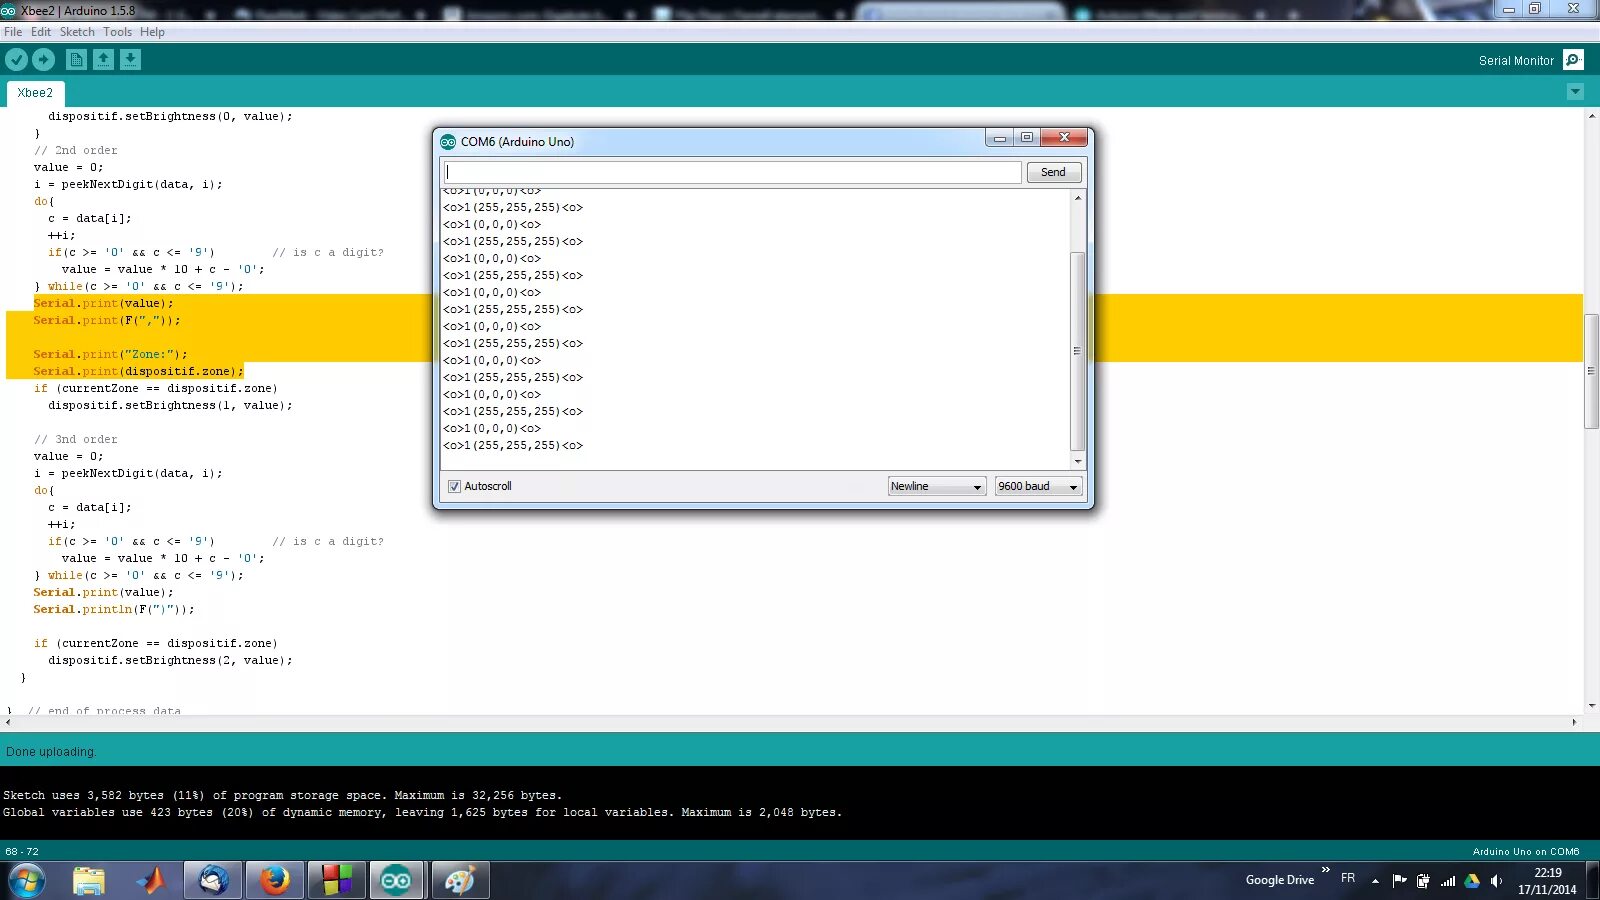The width and height of the screenshot is (1600, 900).
Task: Click the '// 2nd order' comment line
Action: pyautogui.click(x=76, y=150)
